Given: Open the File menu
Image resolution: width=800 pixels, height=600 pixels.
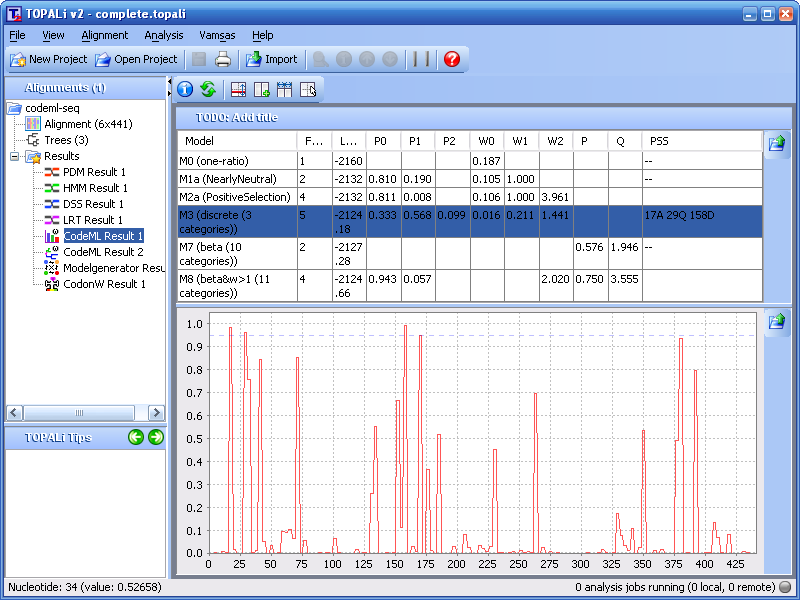Looking at the screenshot, I should click(17, 35).
